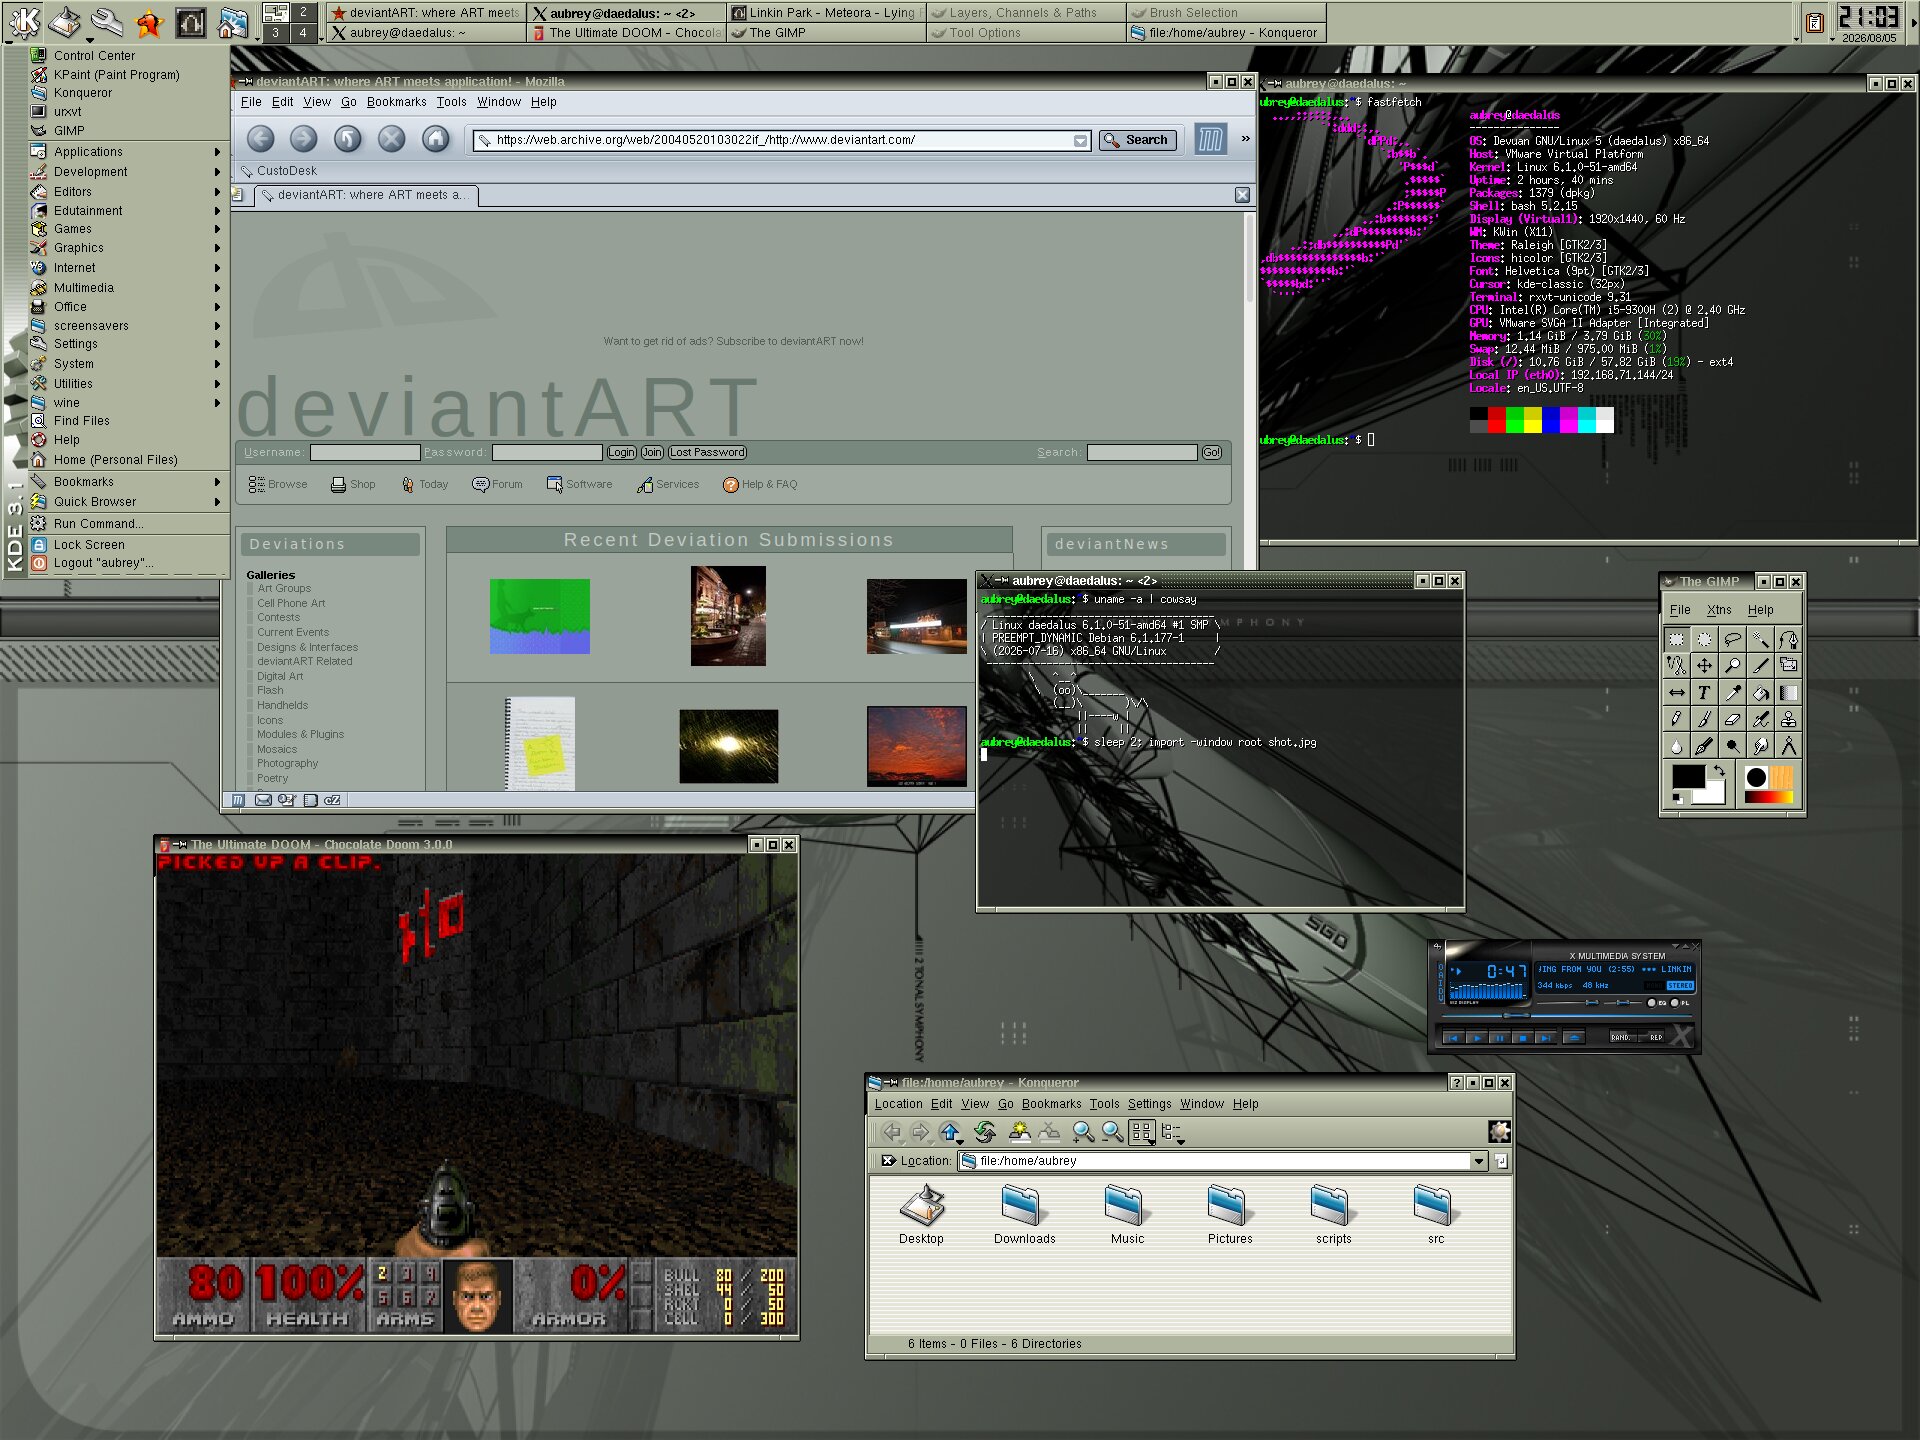Open Konqueror Location history dropdown arrow
Screen dimensions: 1920x1440
point(1479,1161)
